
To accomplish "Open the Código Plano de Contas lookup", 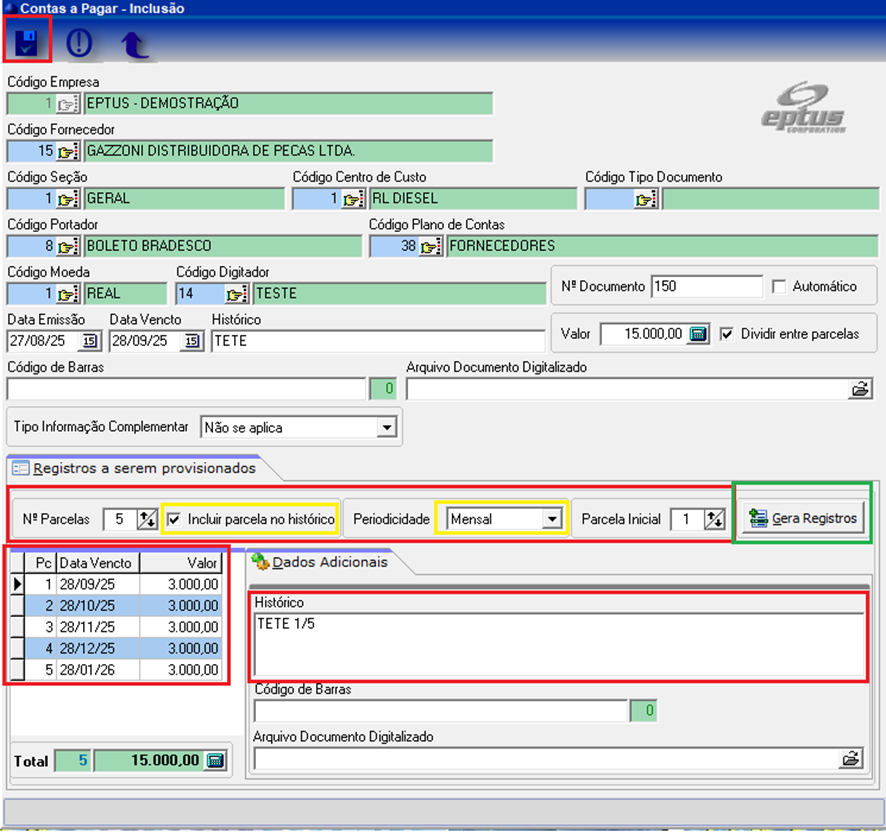I will click(430, 246).
